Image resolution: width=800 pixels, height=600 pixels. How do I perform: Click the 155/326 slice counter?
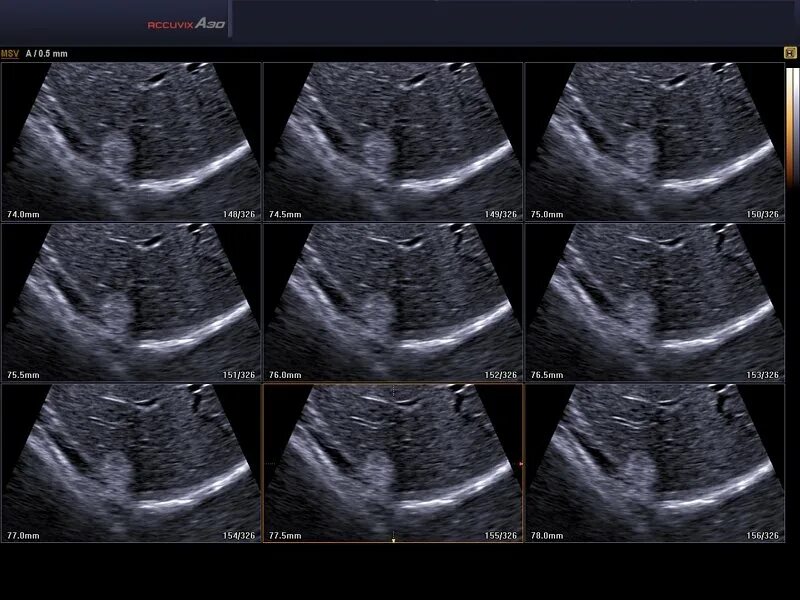(501, 536)
